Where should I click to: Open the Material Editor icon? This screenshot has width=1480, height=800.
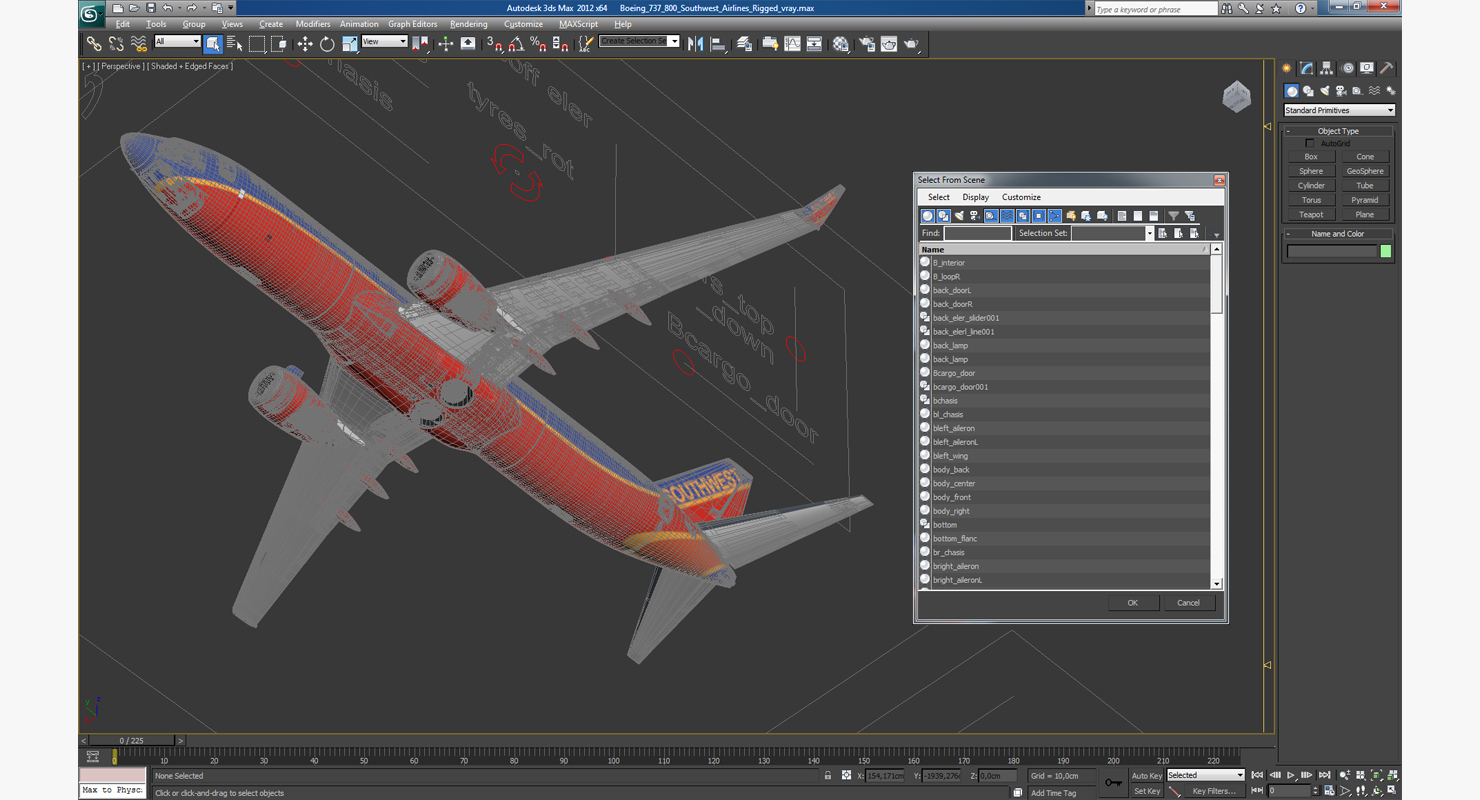click(x=840, y=43)
